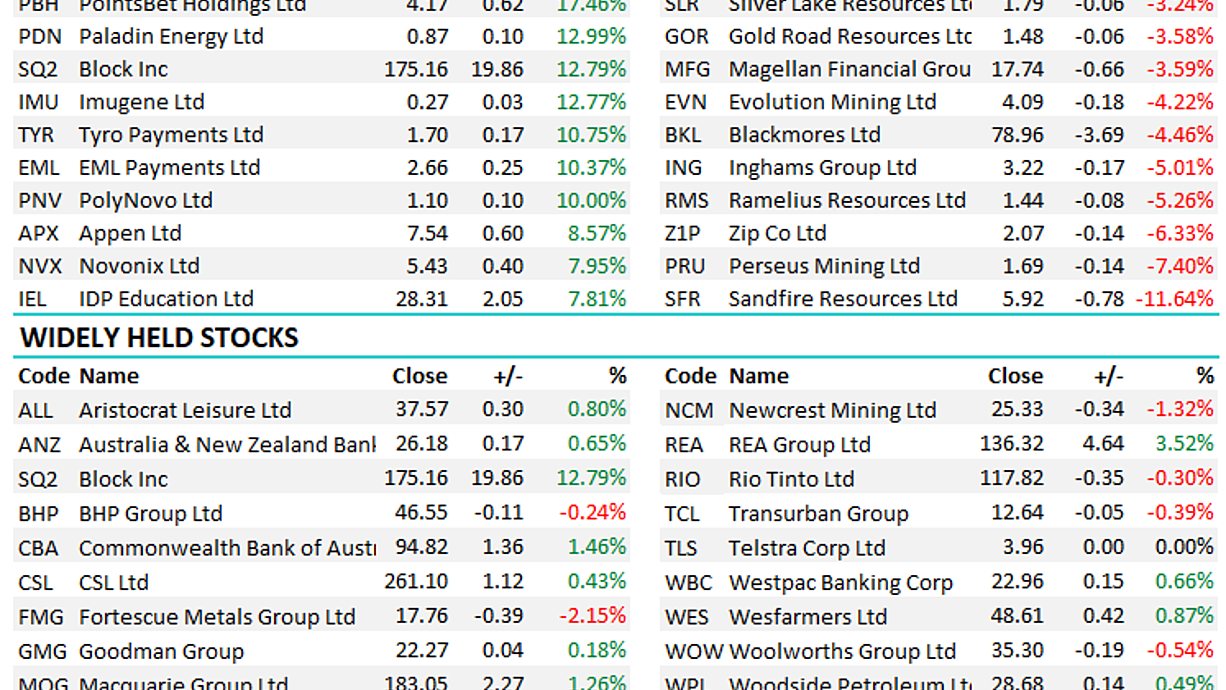Image resolution: width=1226 pixels, height=690 pixels.
Task: Select Inghams Group Ltd's -5.01% change
Action: (1178, 168)
